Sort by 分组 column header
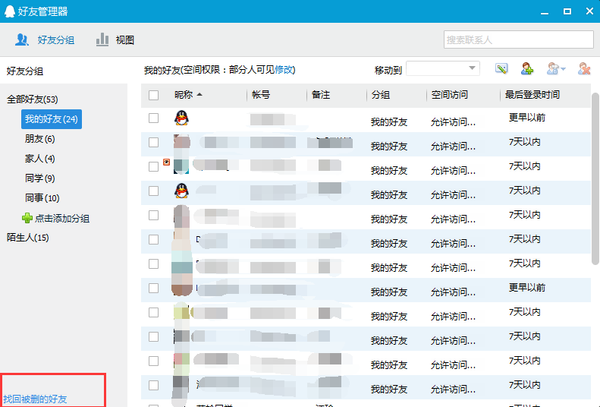Screen dimensions: 600x407 point(381,94)
